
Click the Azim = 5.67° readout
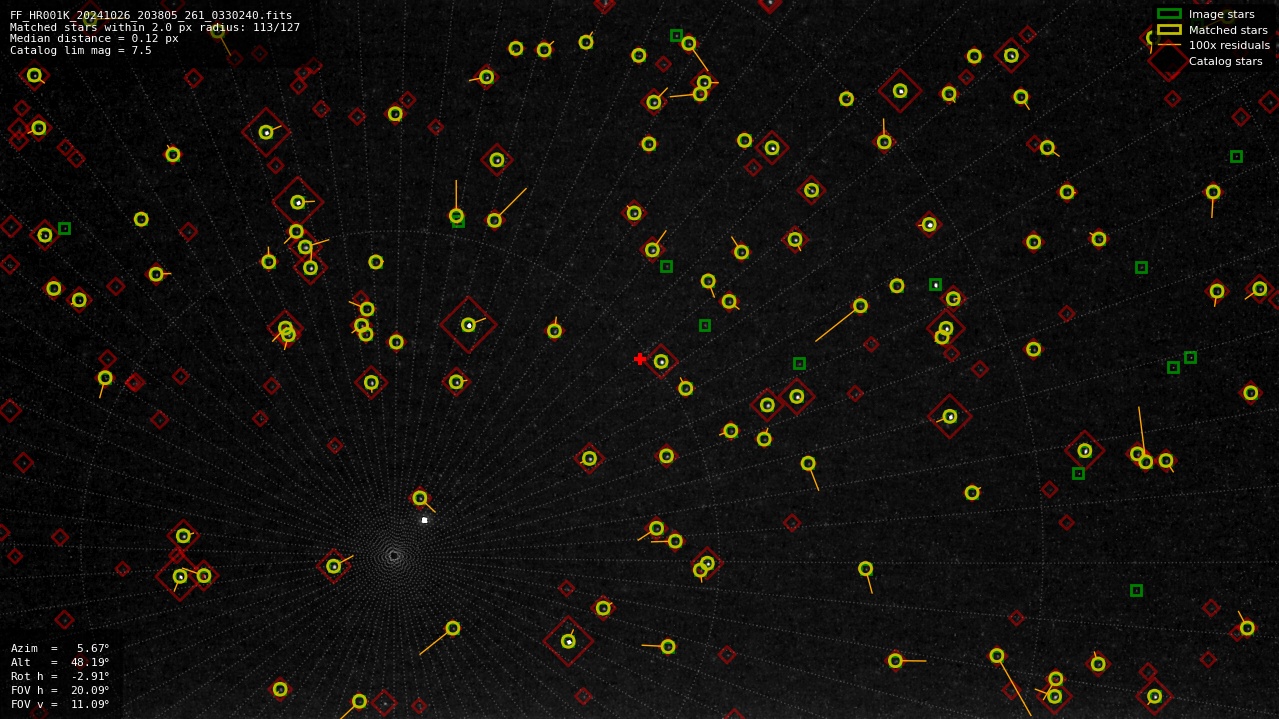pos(60,648)
